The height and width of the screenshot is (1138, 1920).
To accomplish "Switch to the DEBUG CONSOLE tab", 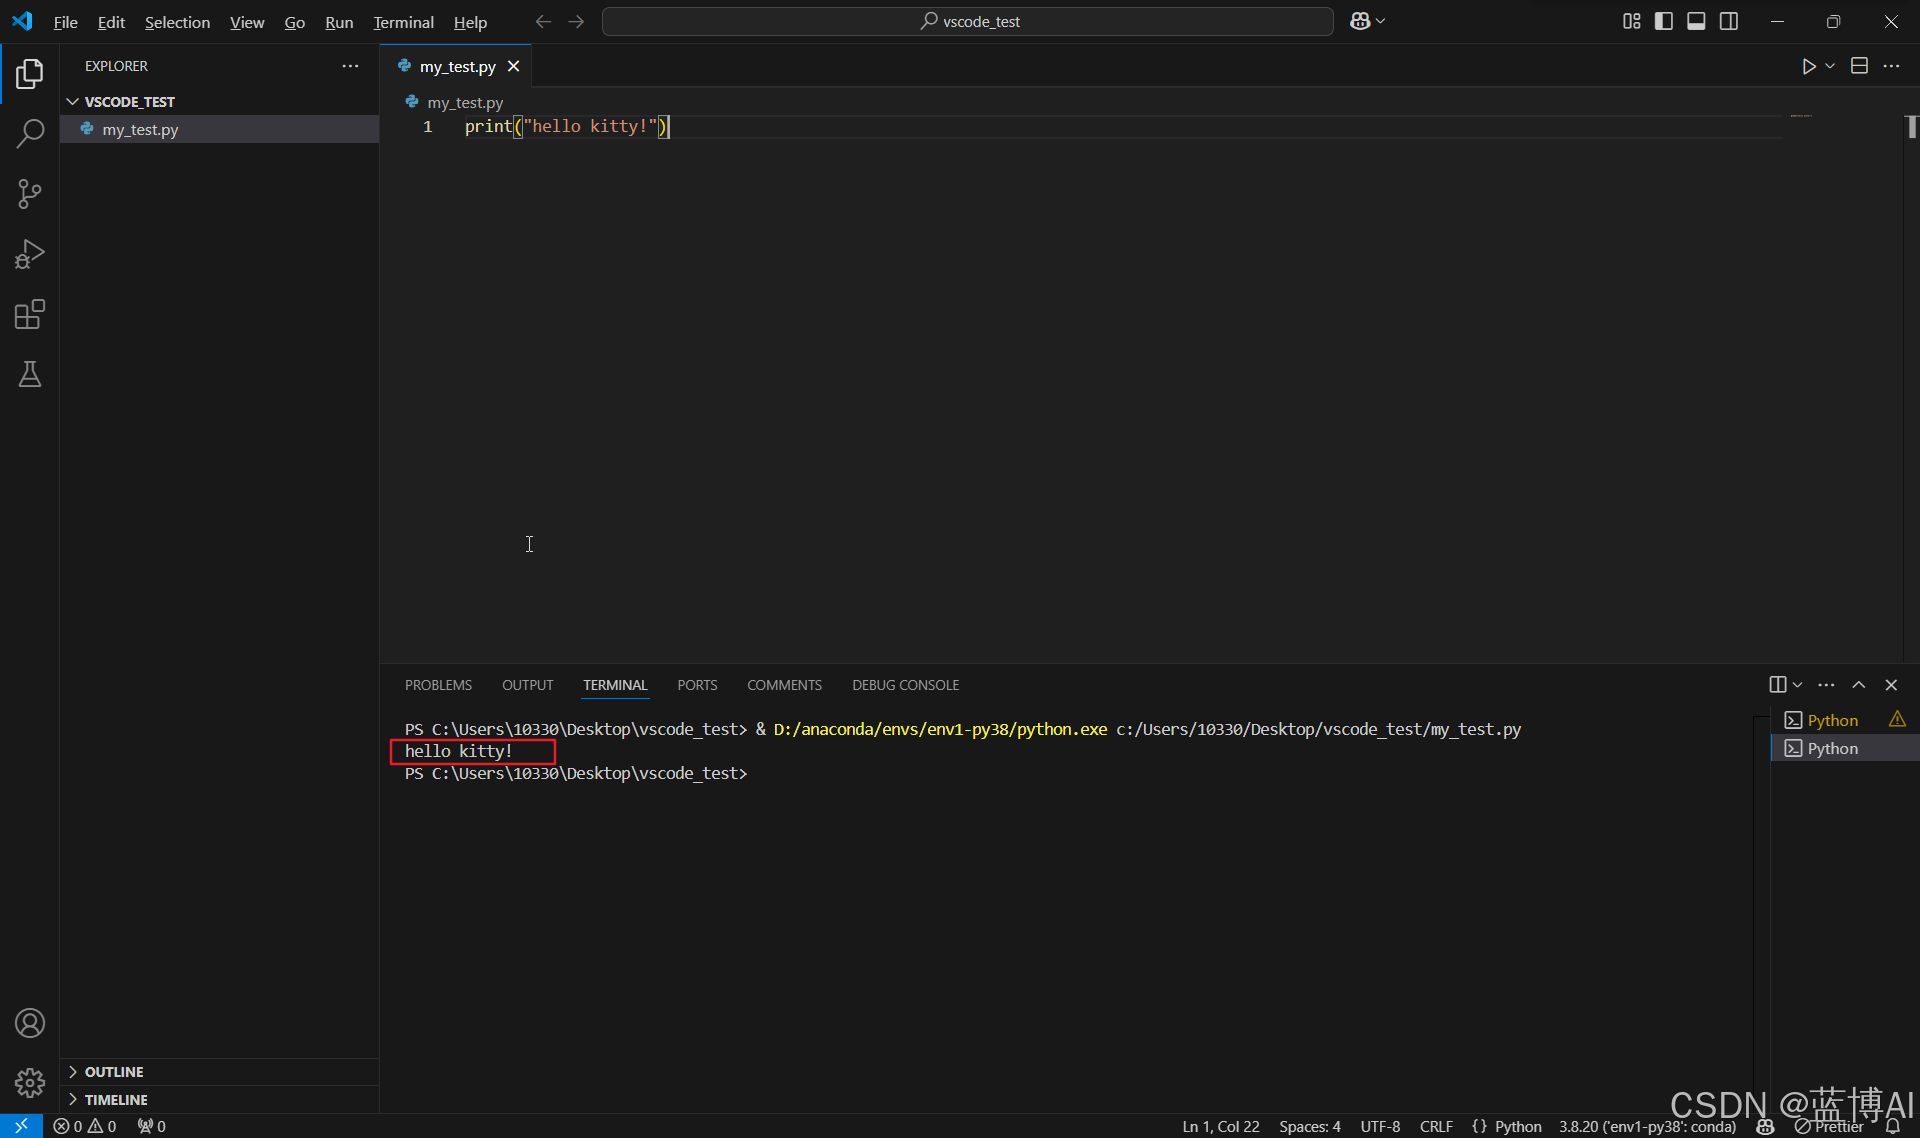I will pyautogui.click(x=905, y=685).
